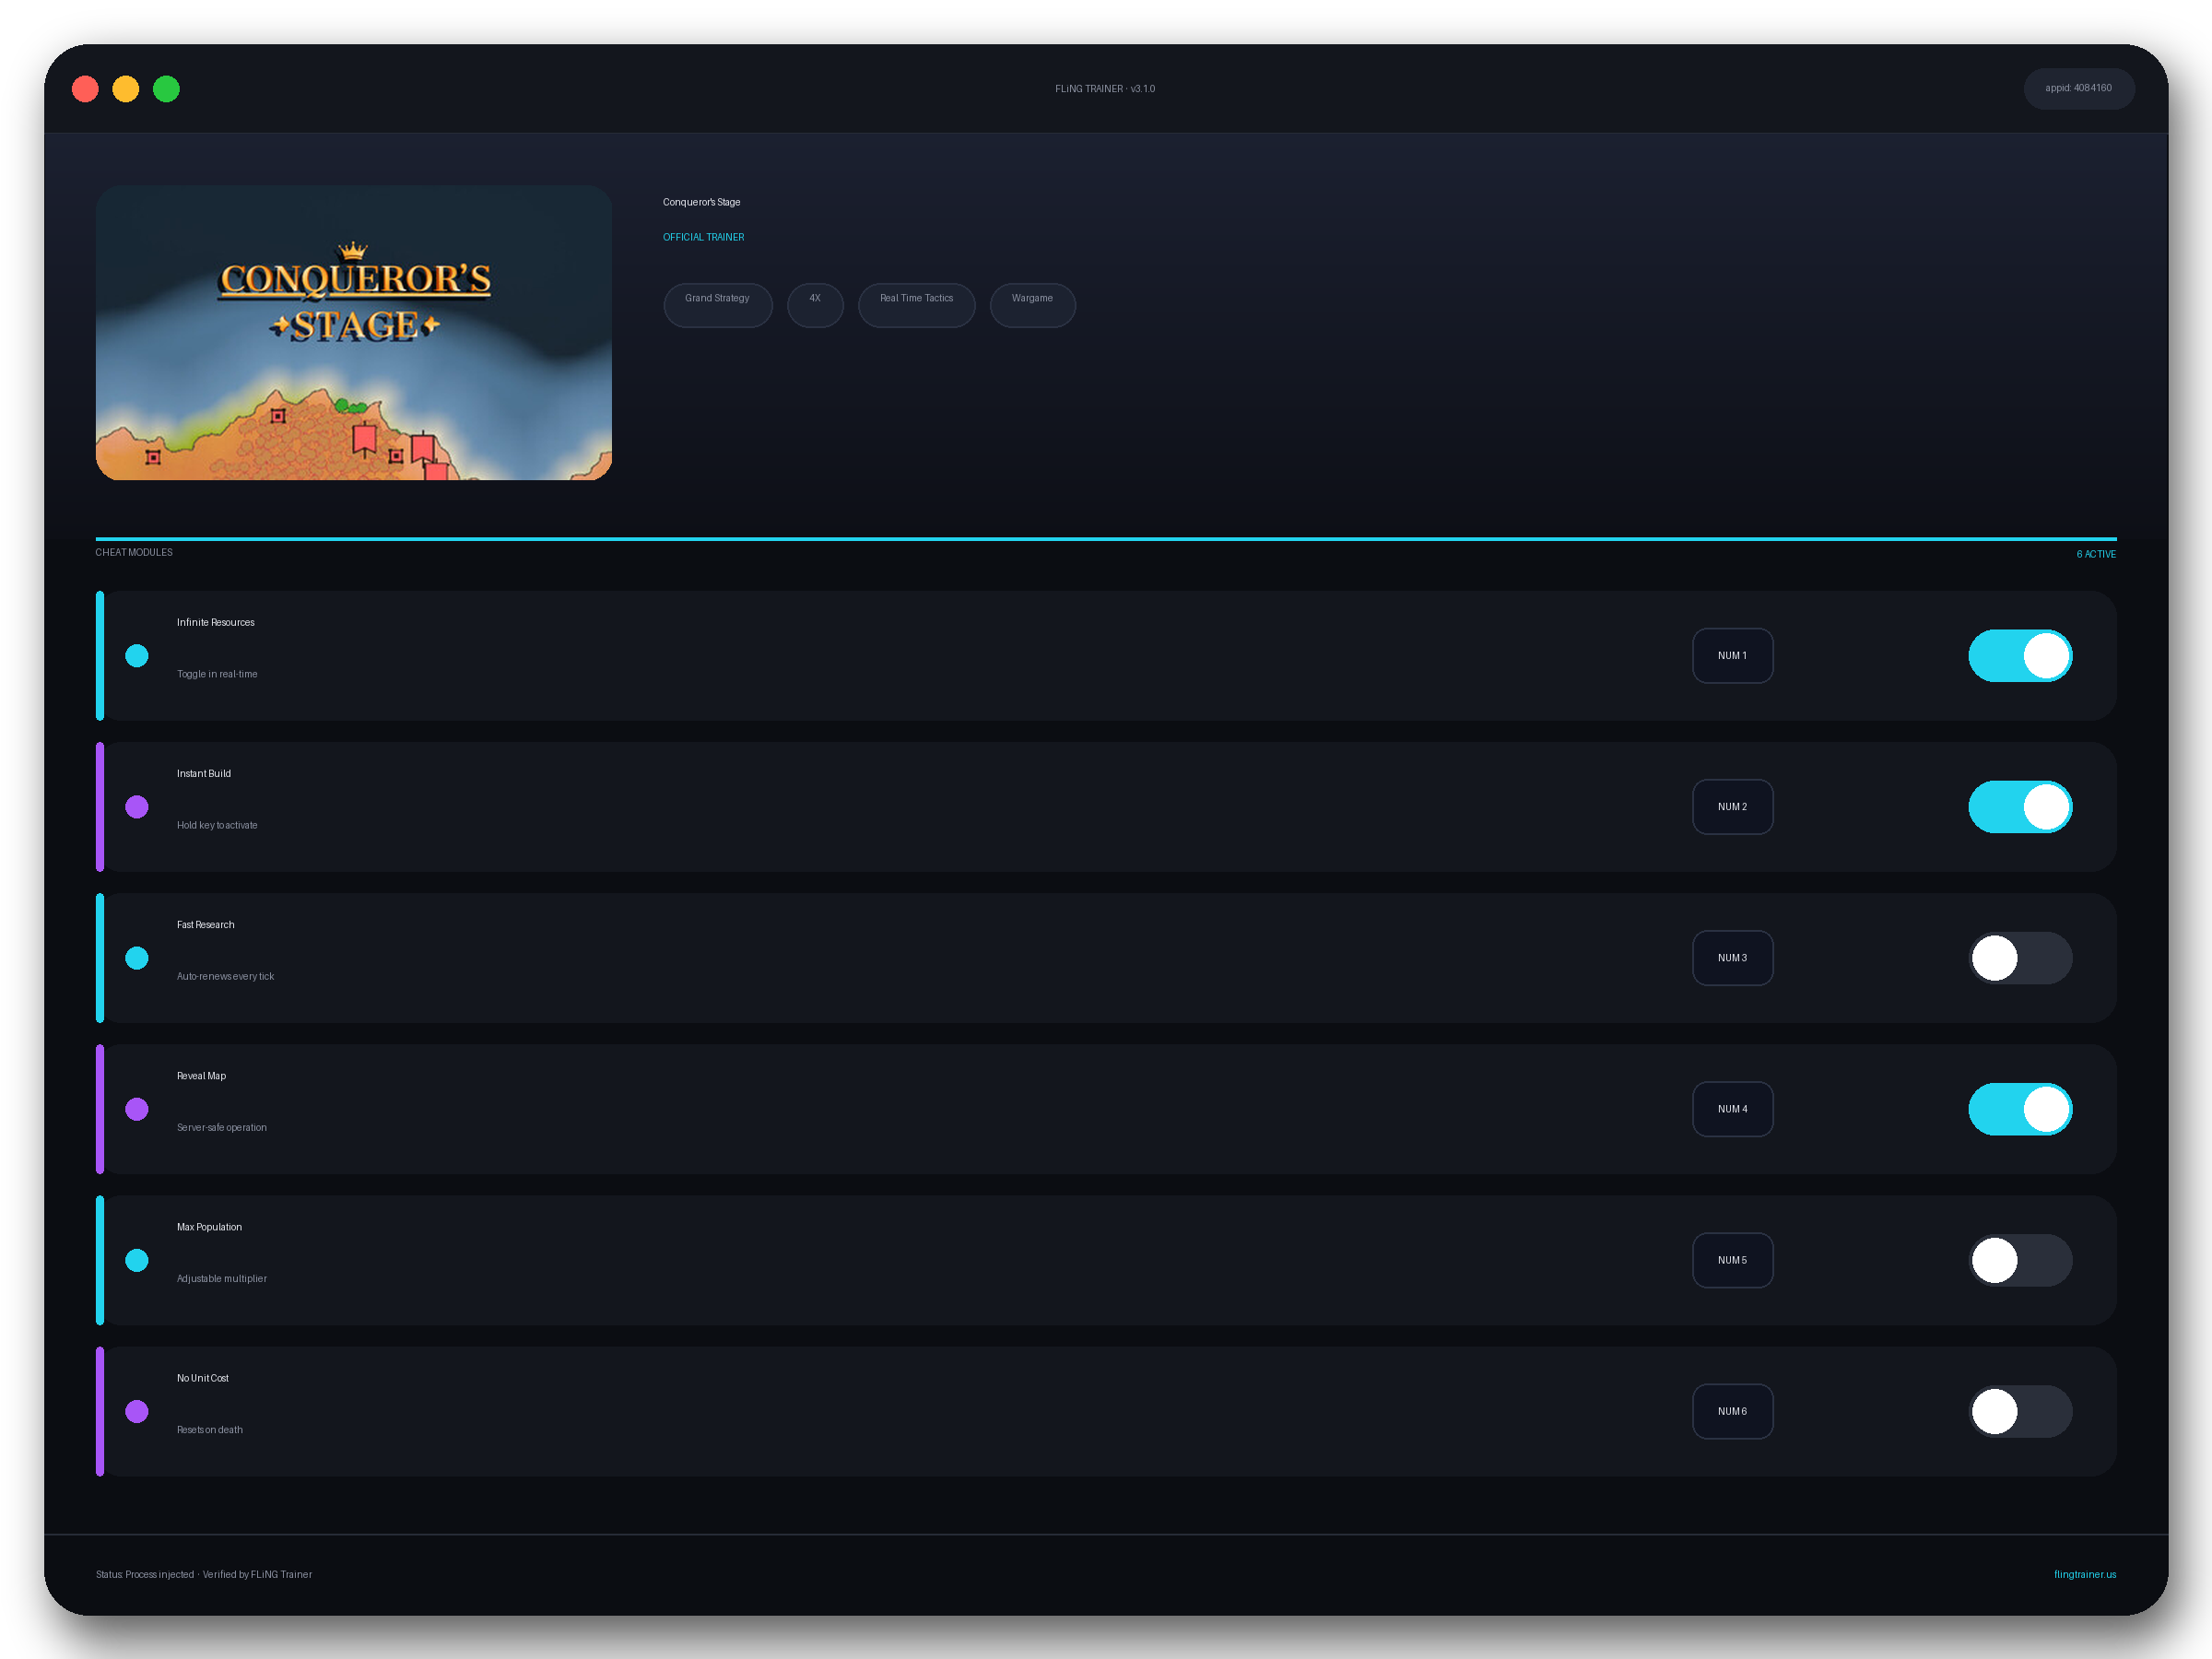Disable the Reveal Map switch
Viewport: 2212px width, 1659px height.
coord(2020,1109)
